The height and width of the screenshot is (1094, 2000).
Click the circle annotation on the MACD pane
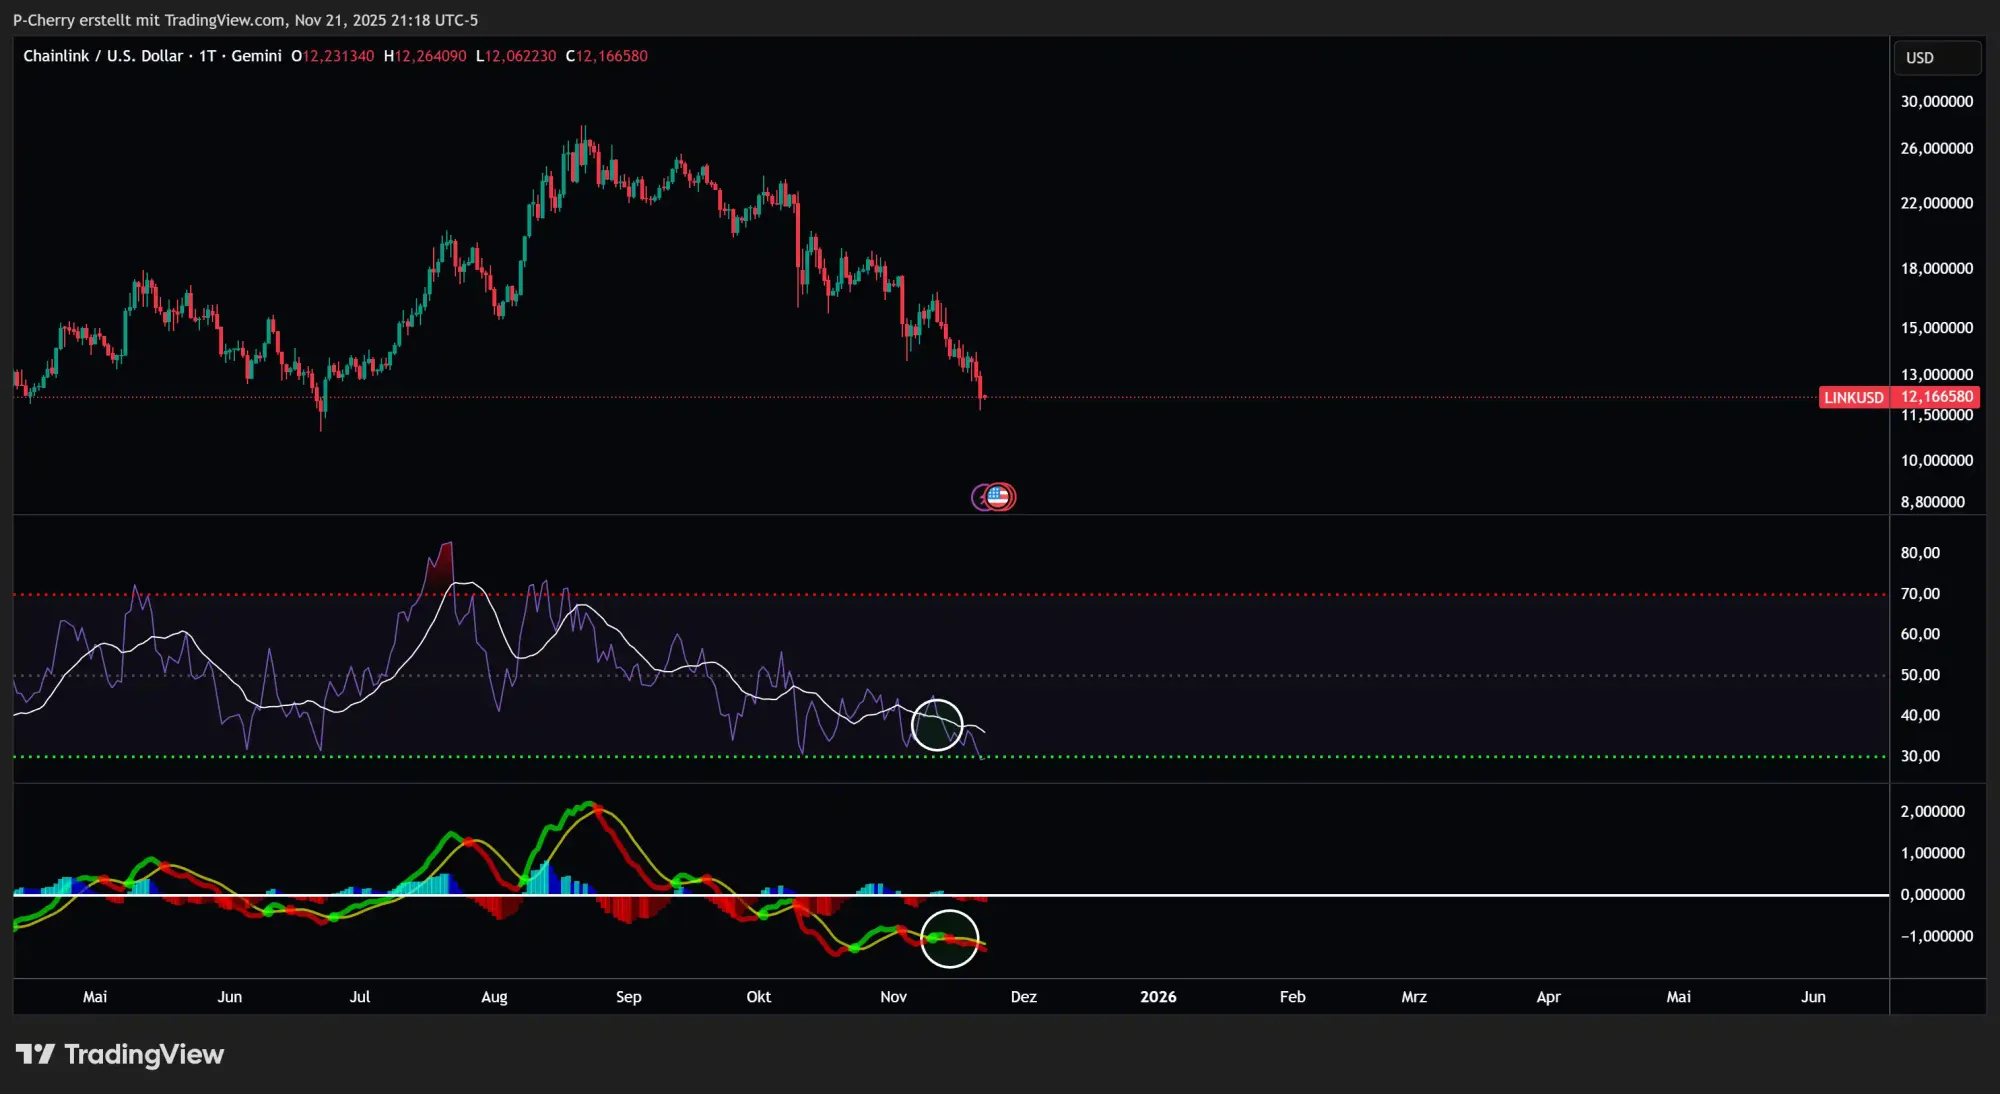tap(949, 938)
